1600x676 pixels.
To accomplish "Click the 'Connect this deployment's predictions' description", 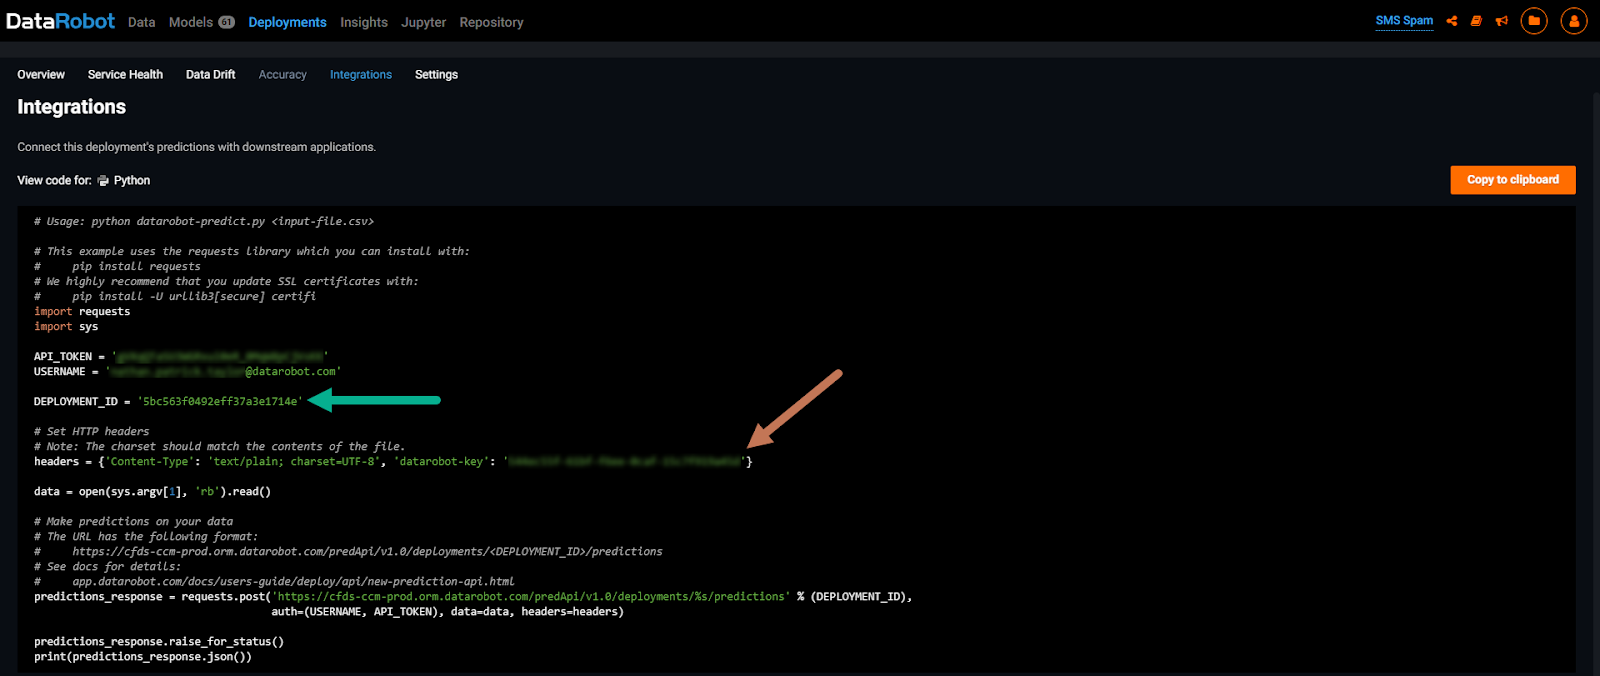I will tap(196, 147).
